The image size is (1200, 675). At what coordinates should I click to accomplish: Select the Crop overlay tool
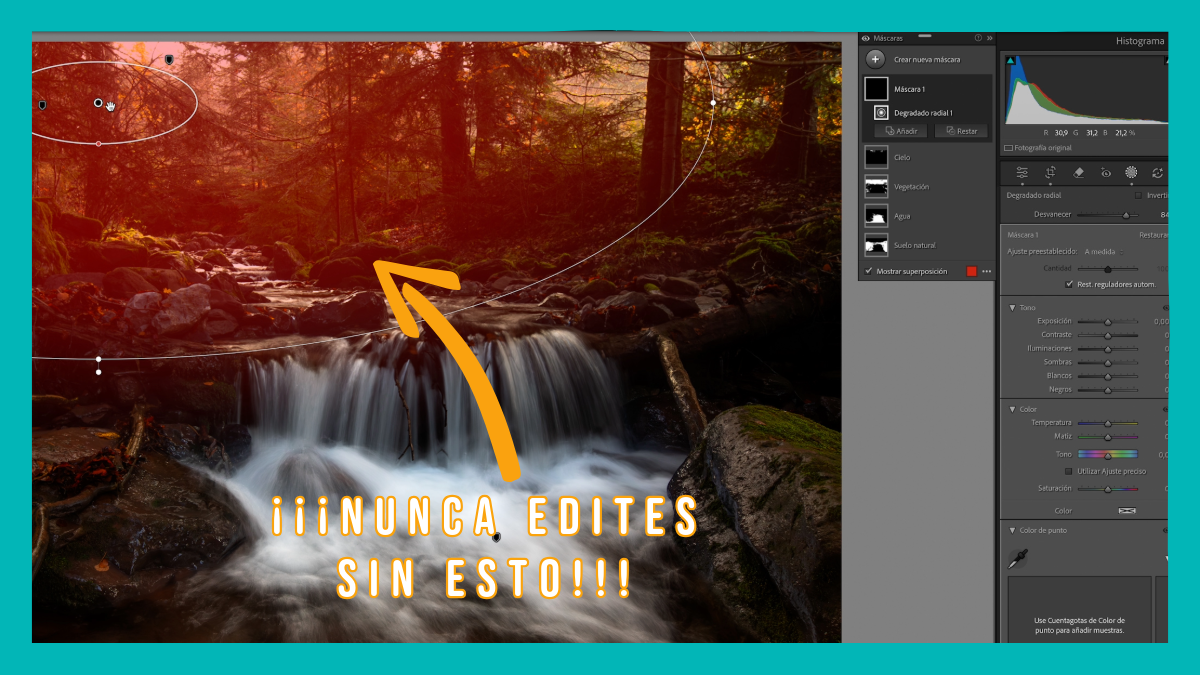pos(1050,172)
